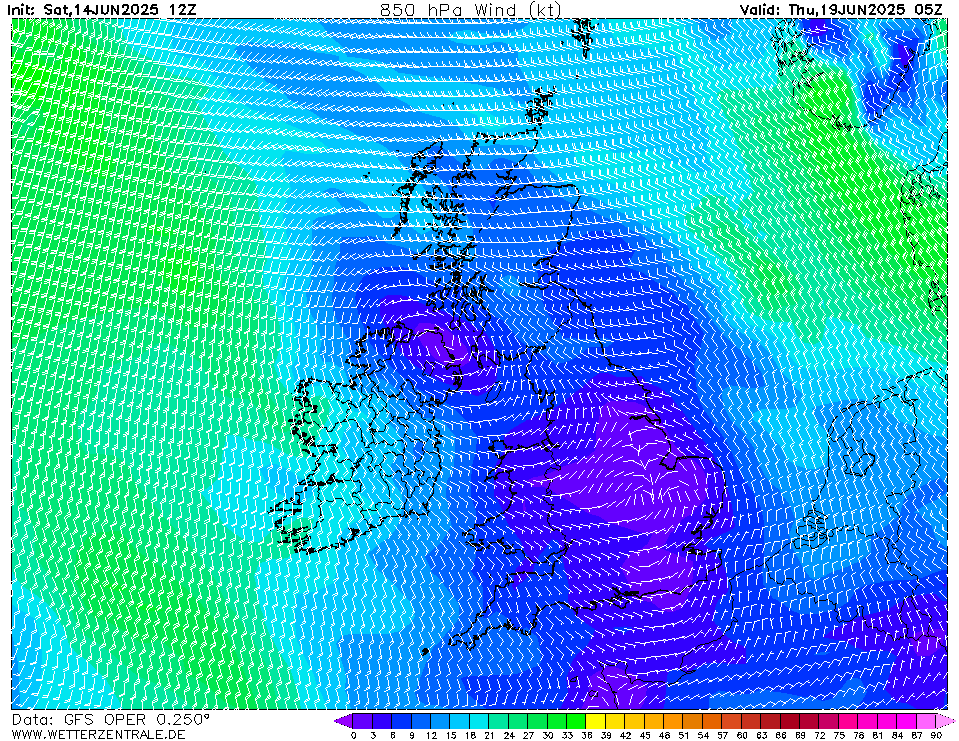This screenshot has height=741, width=959.
Task: Click the "Data: GFS OPER 0.250°" source label
Action: pyautogui.click(x=111, y=720)
